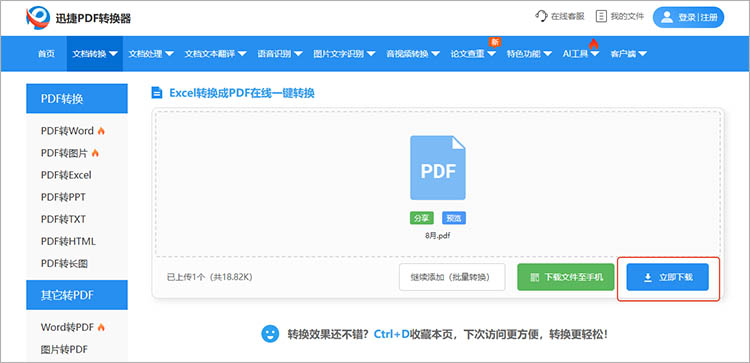Expand the 语音识别 dropdown arrow

(298, 54)
